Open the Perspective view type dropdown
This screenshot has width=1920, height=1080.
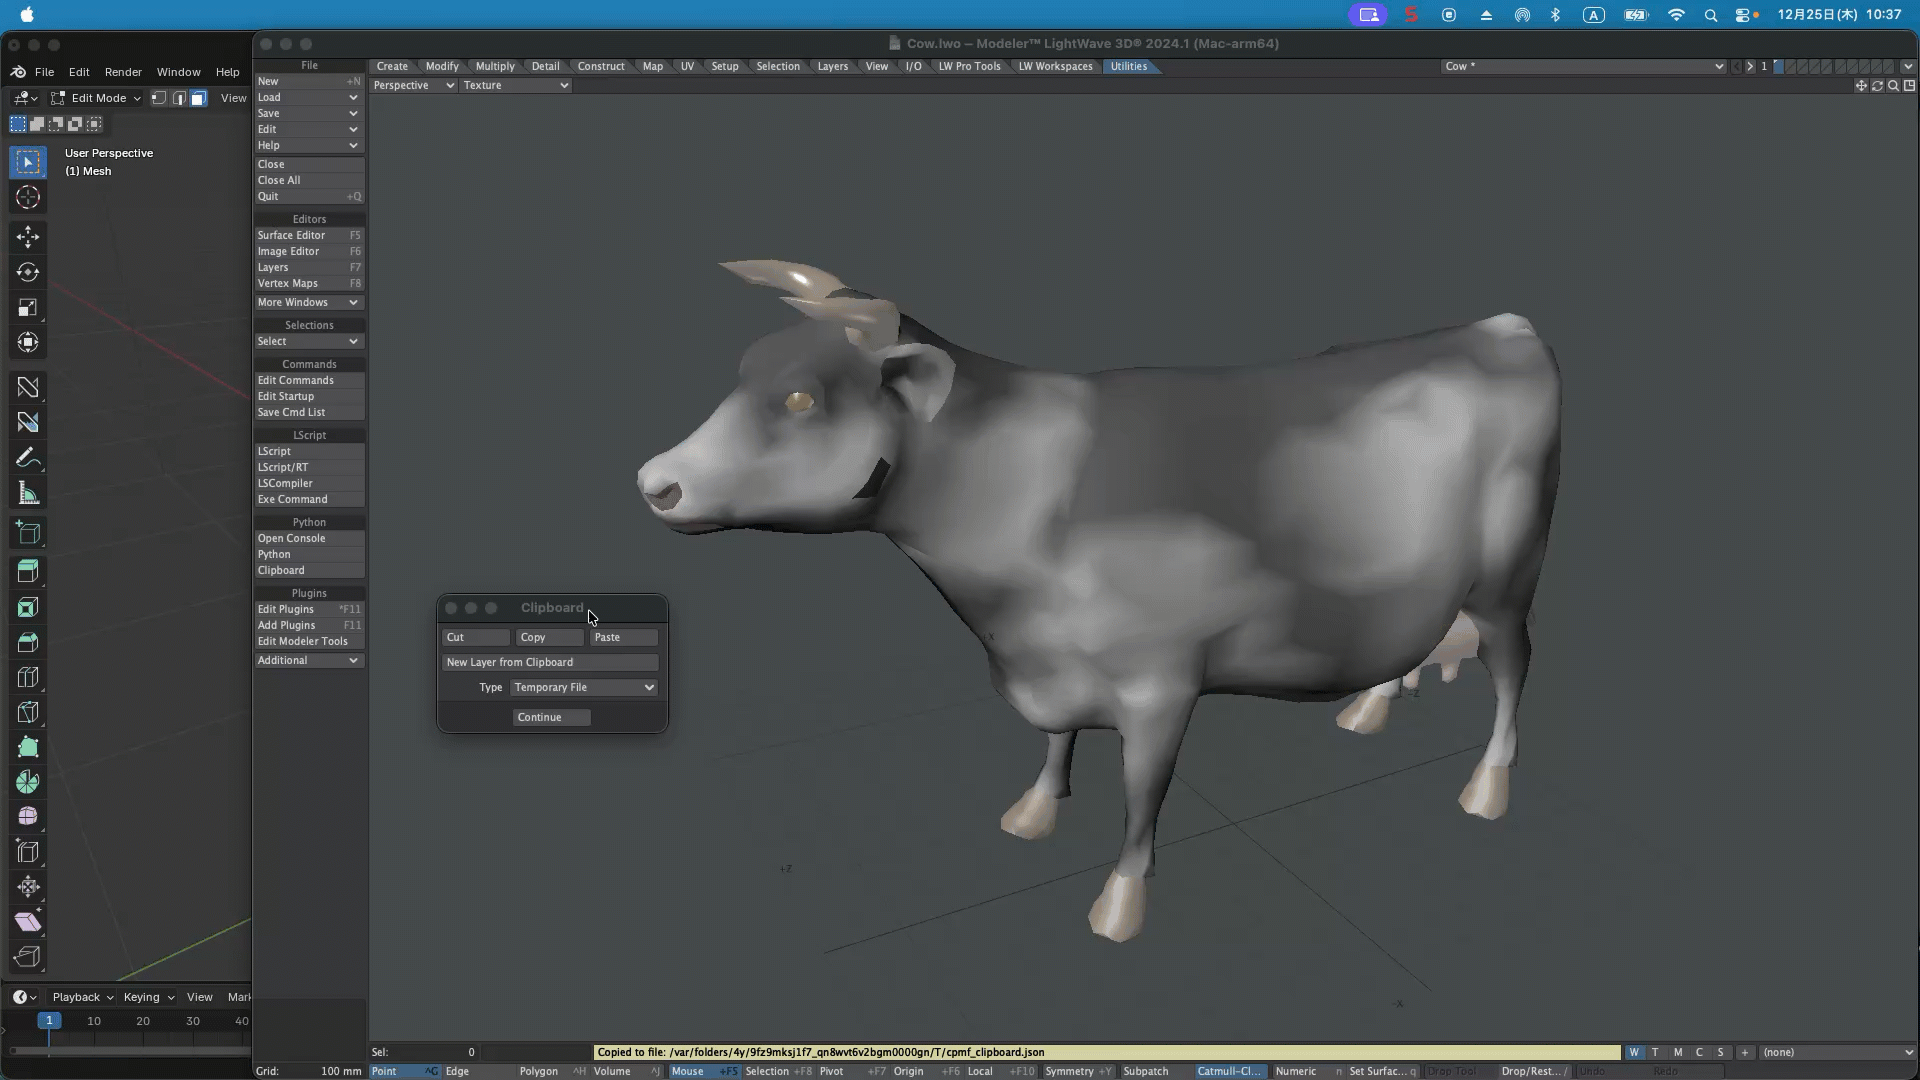413,86
